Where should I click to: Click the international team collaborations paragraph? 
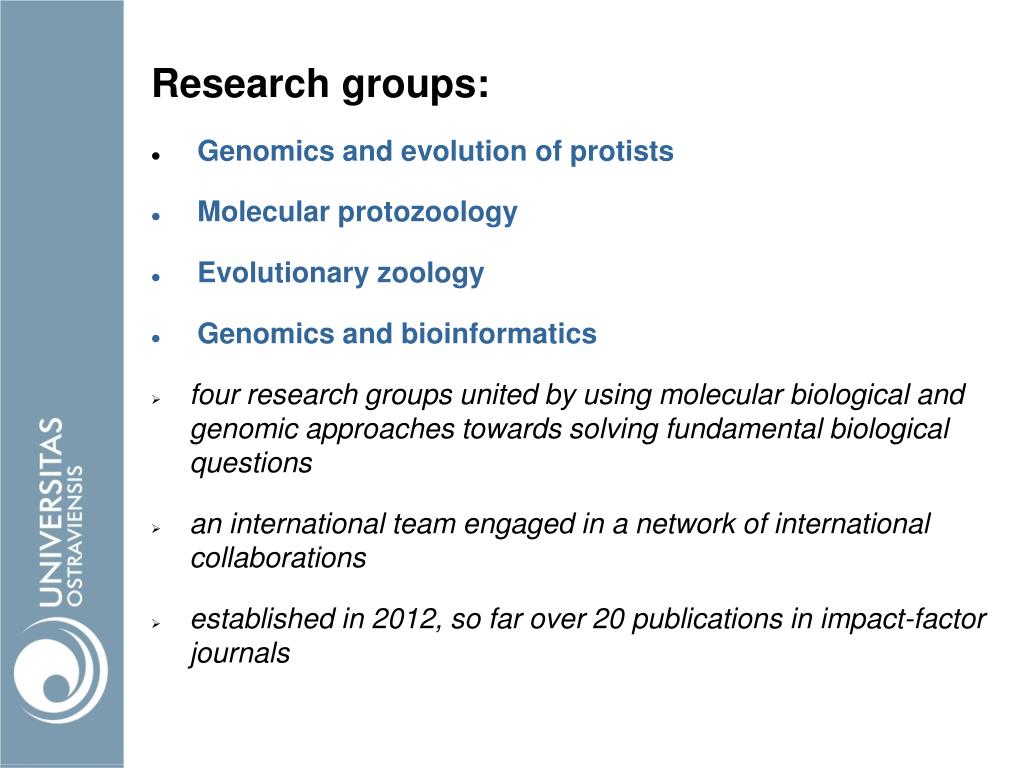560,541
